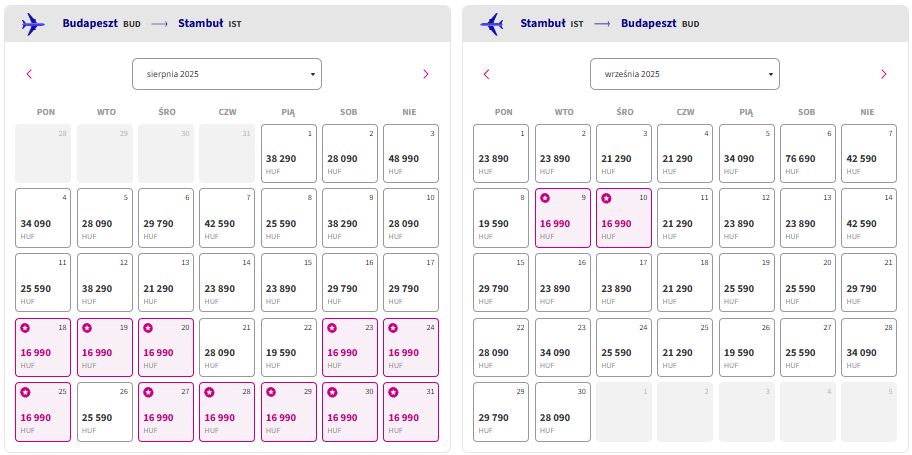Select September 30 fare 28 090 HUF

562,412
